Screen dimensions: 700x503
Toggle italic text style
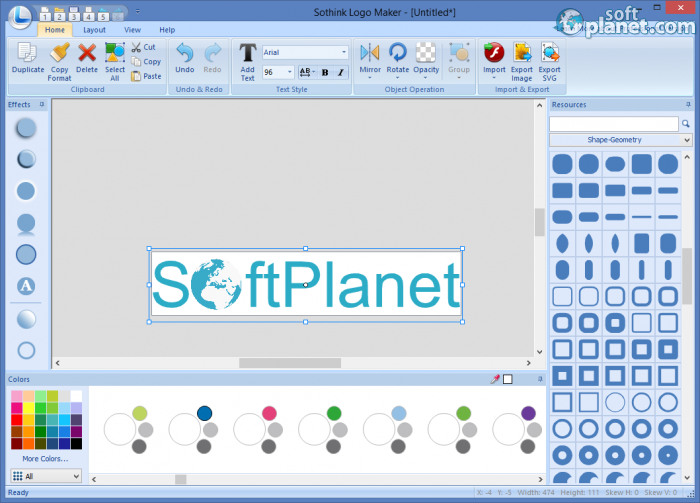341,72
